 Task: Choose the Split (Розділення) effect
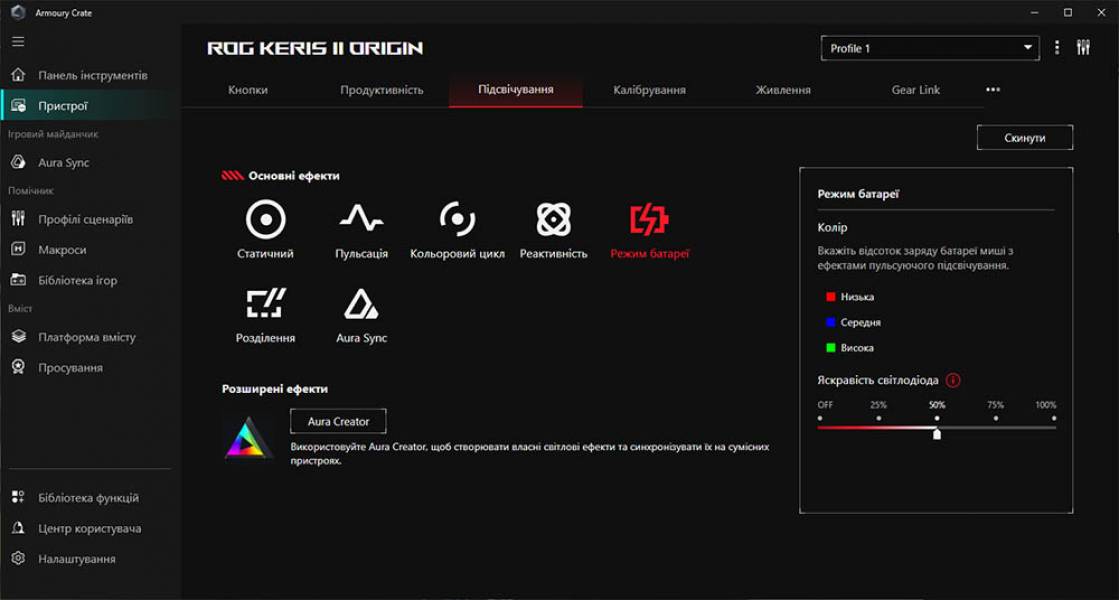coord(264,303)
